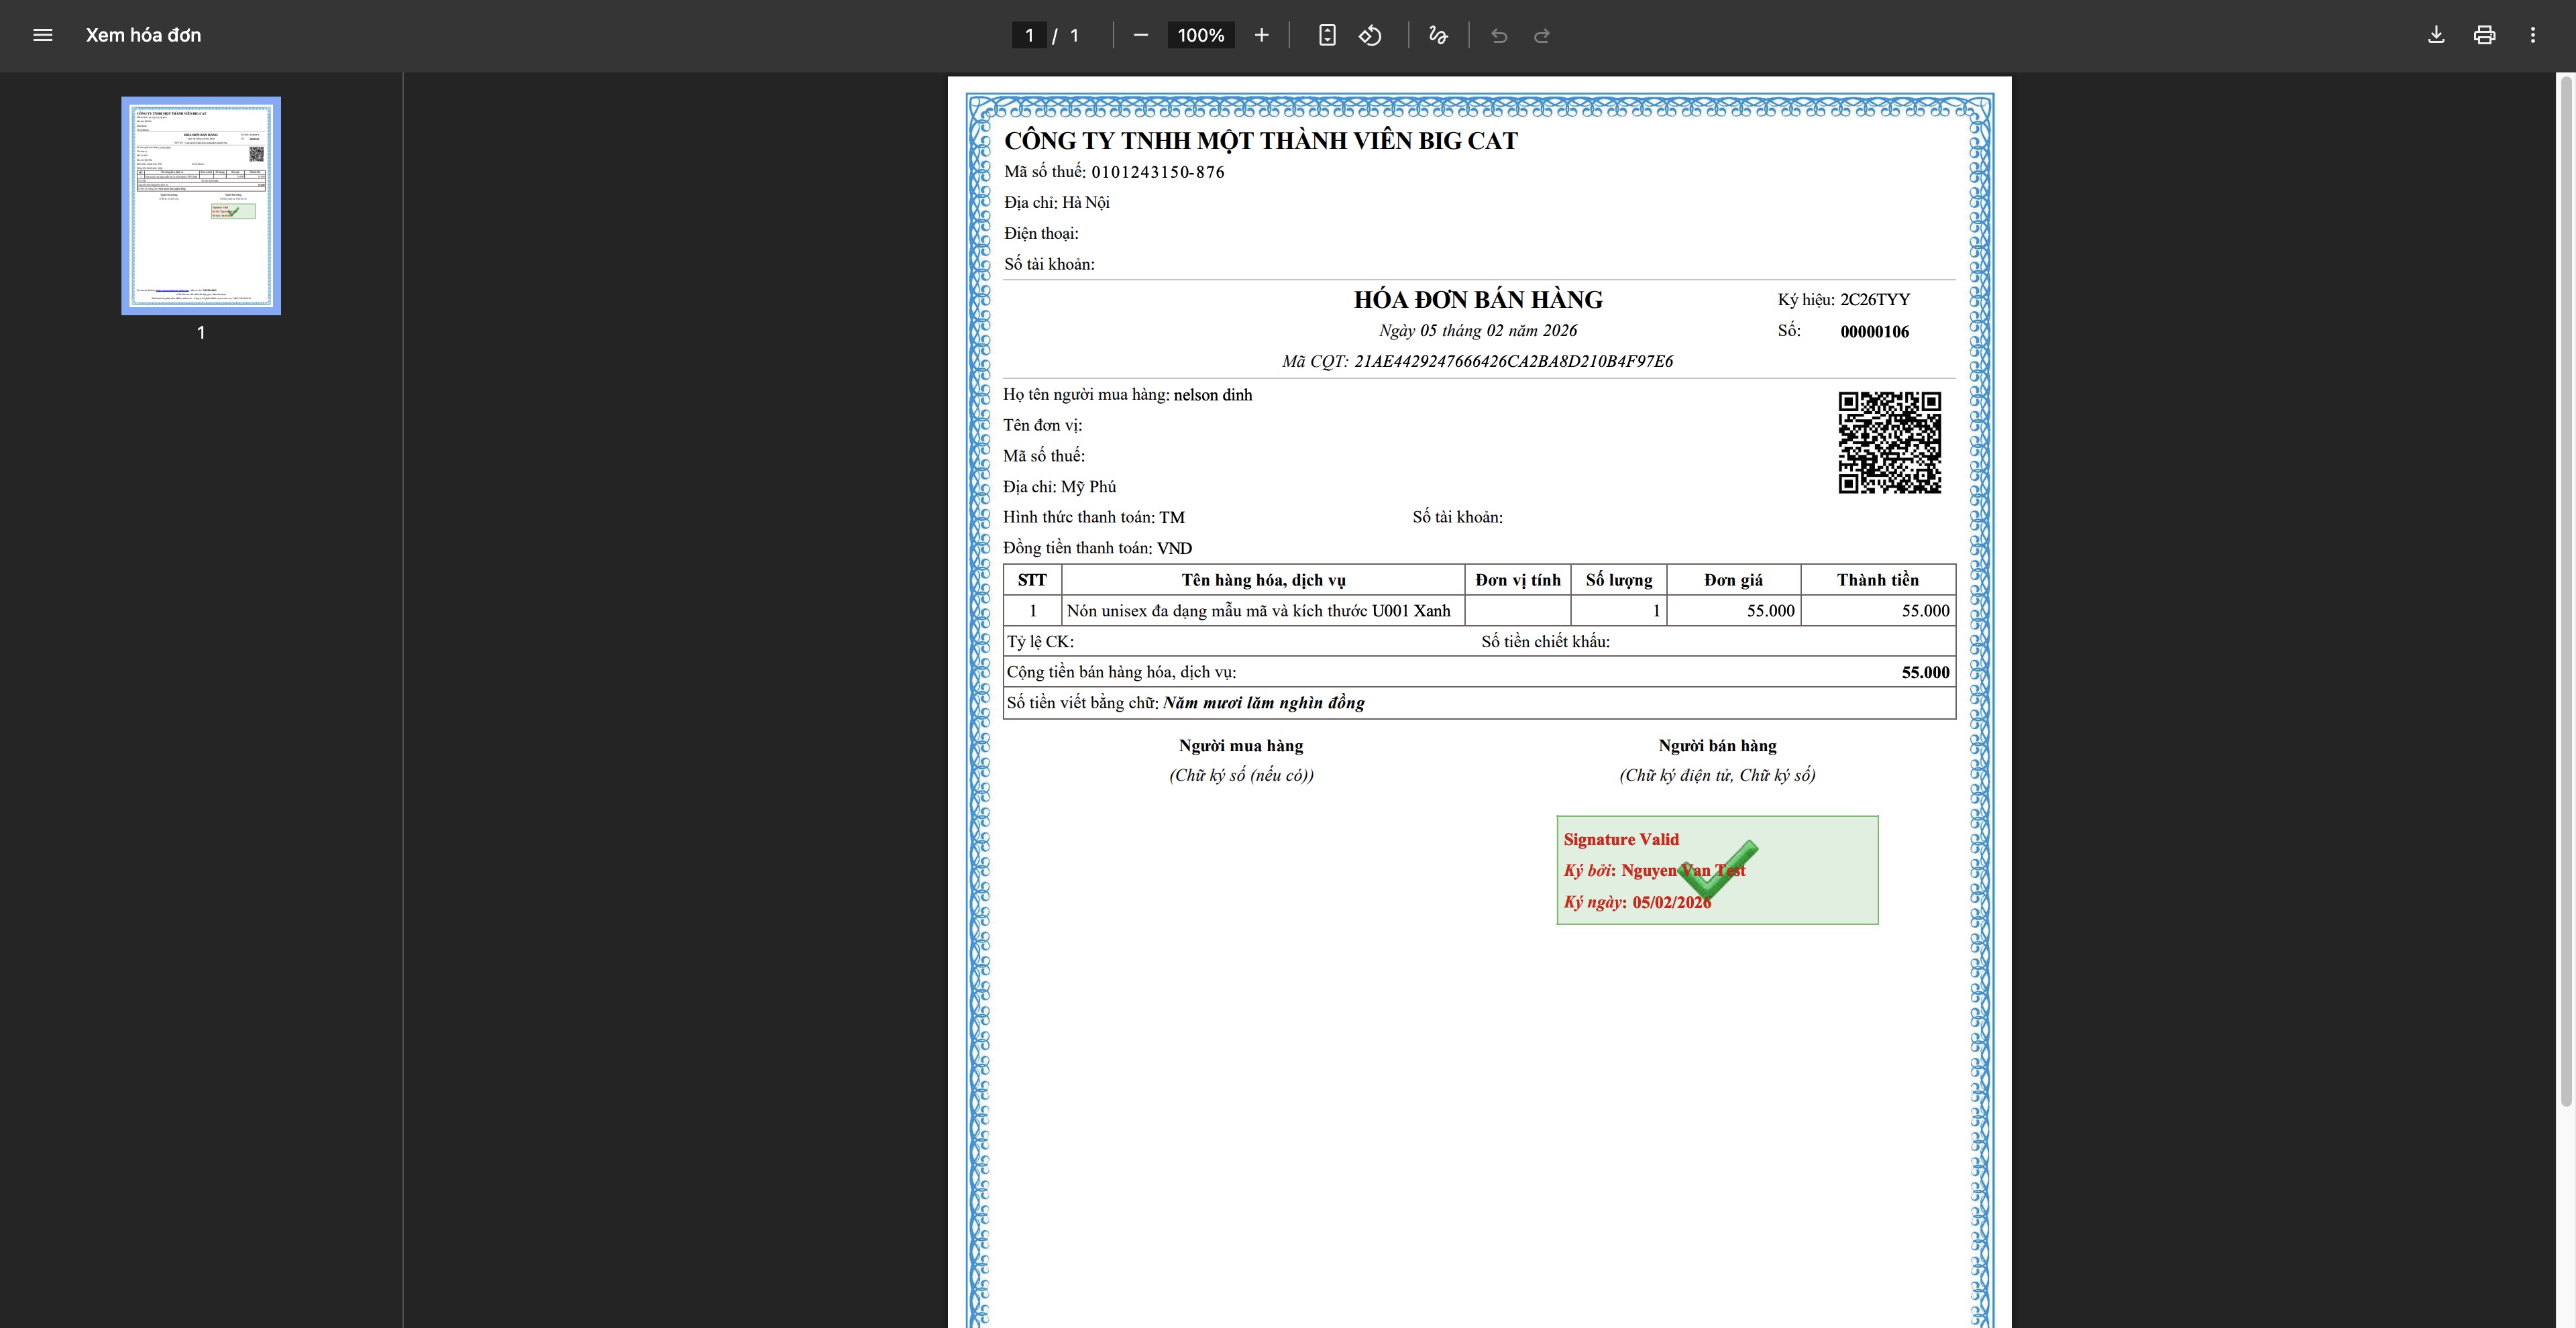This screenshot has width=2576, height=1328.
Task: Click the Xem hóa đơn title
Action: coord(143,35)
